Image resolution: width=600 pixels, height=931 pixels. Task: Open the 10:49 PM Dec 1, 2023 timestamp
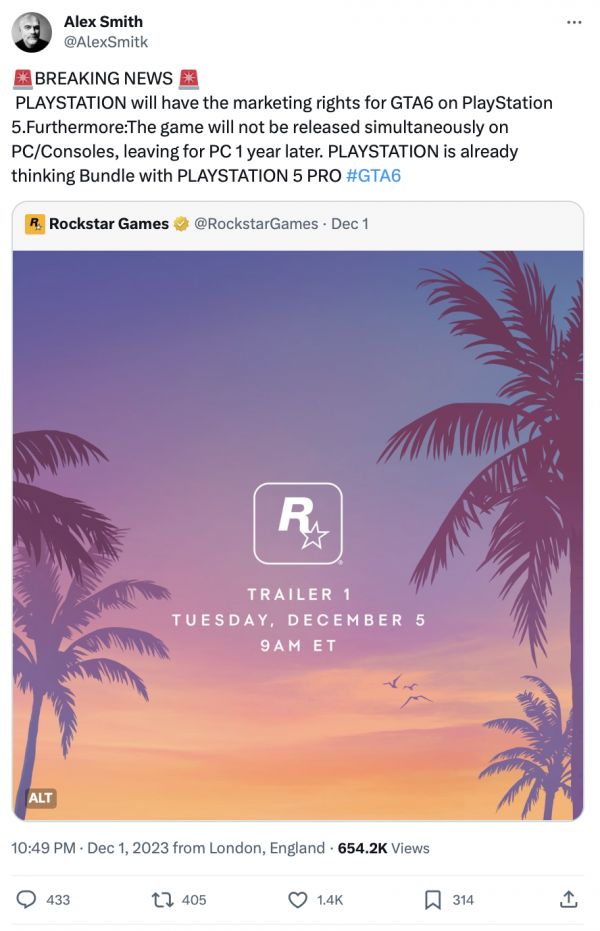click(x=168, y=848)
